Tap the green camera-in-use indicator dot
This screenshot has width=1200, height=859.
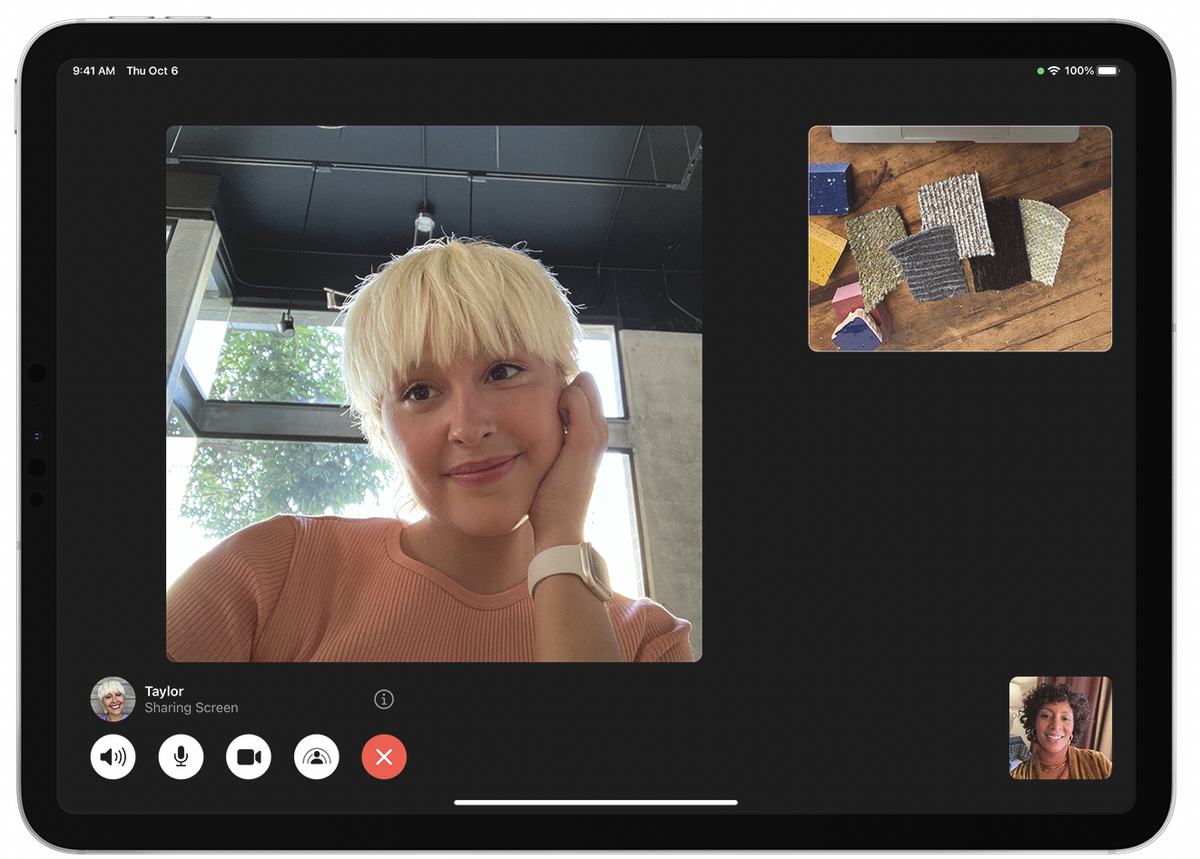[x=1041, y=71]
